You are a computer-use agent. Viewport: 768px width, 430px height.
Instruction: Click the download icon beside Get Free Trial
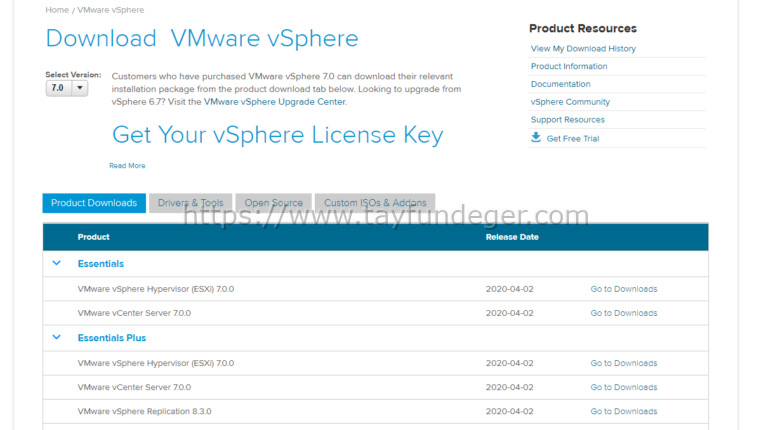tap(536, 138)
